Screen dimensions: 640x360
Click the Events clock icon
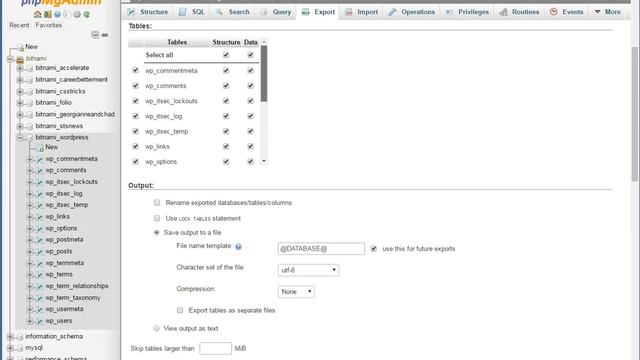click(x=553, y=12)
